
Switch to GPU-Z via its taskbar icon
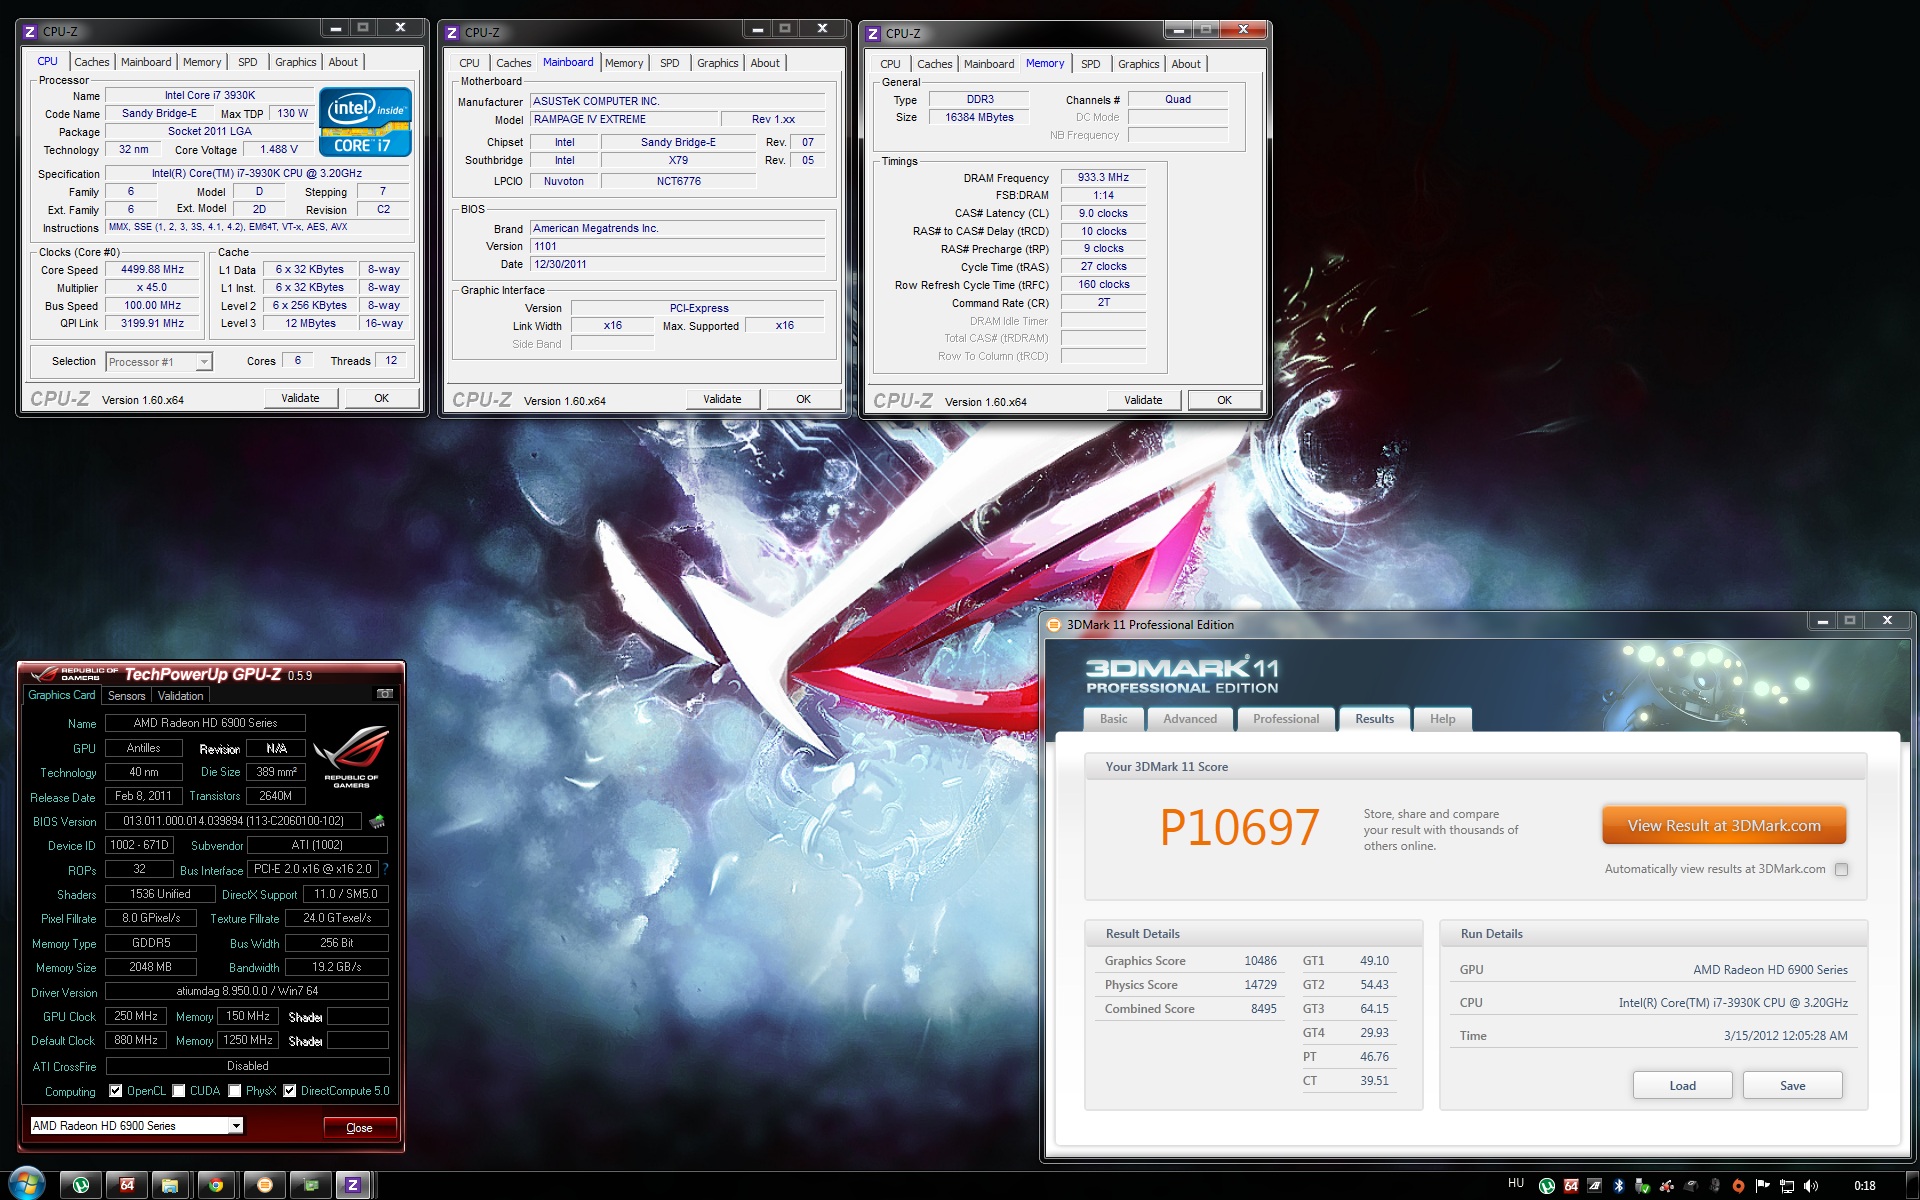pos(311,1185)
